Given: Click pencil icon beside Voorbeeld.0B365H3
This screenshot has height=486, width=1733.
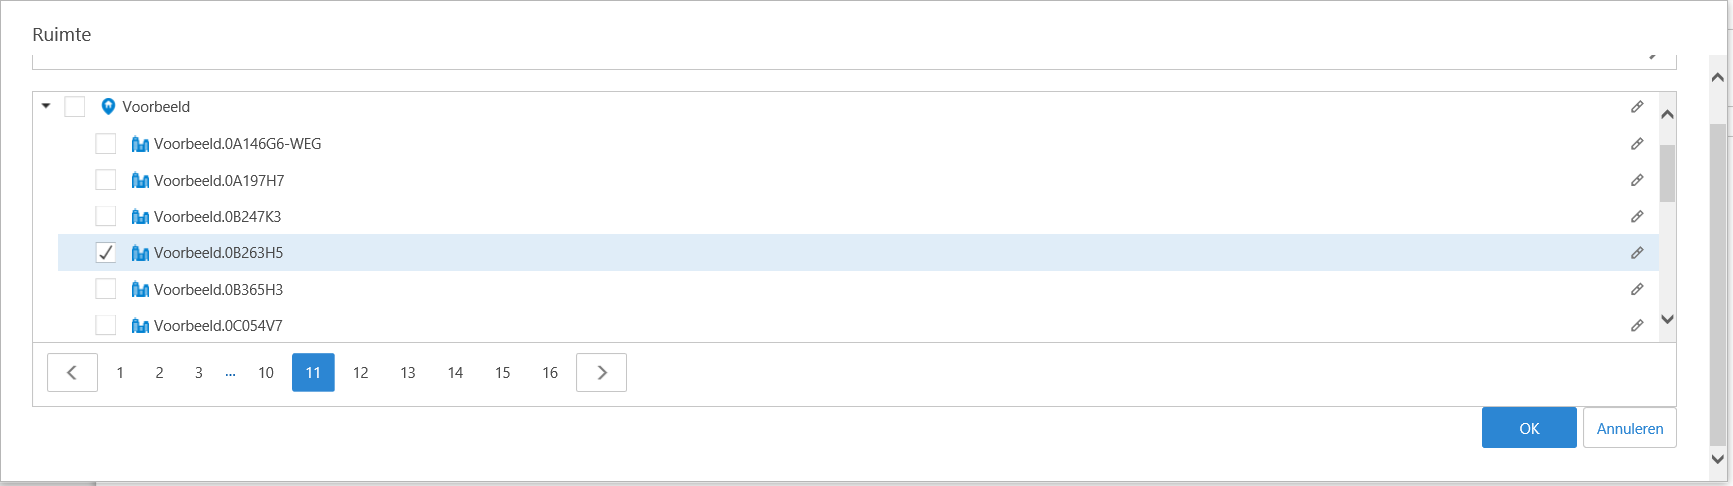Looking at the screenshot, I should pos(1637,289).
